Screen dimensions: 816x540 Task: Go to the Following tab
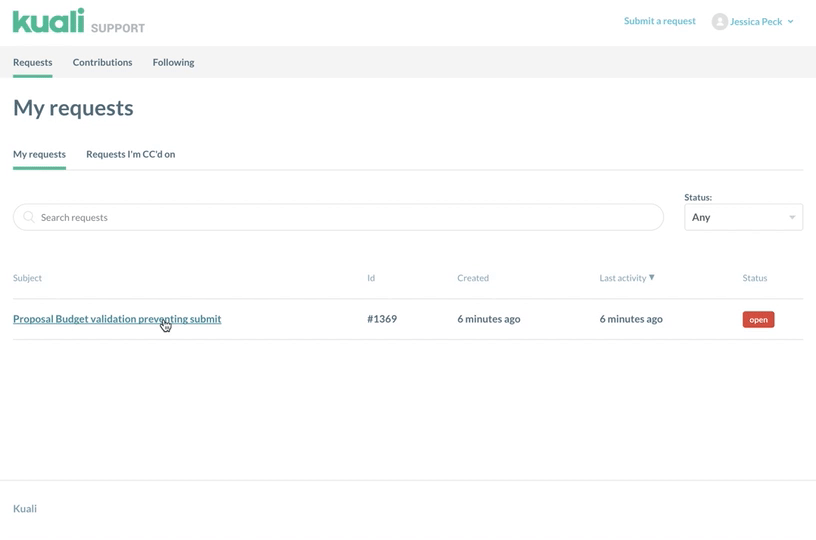pyautogui.click(x=173, y=62)
